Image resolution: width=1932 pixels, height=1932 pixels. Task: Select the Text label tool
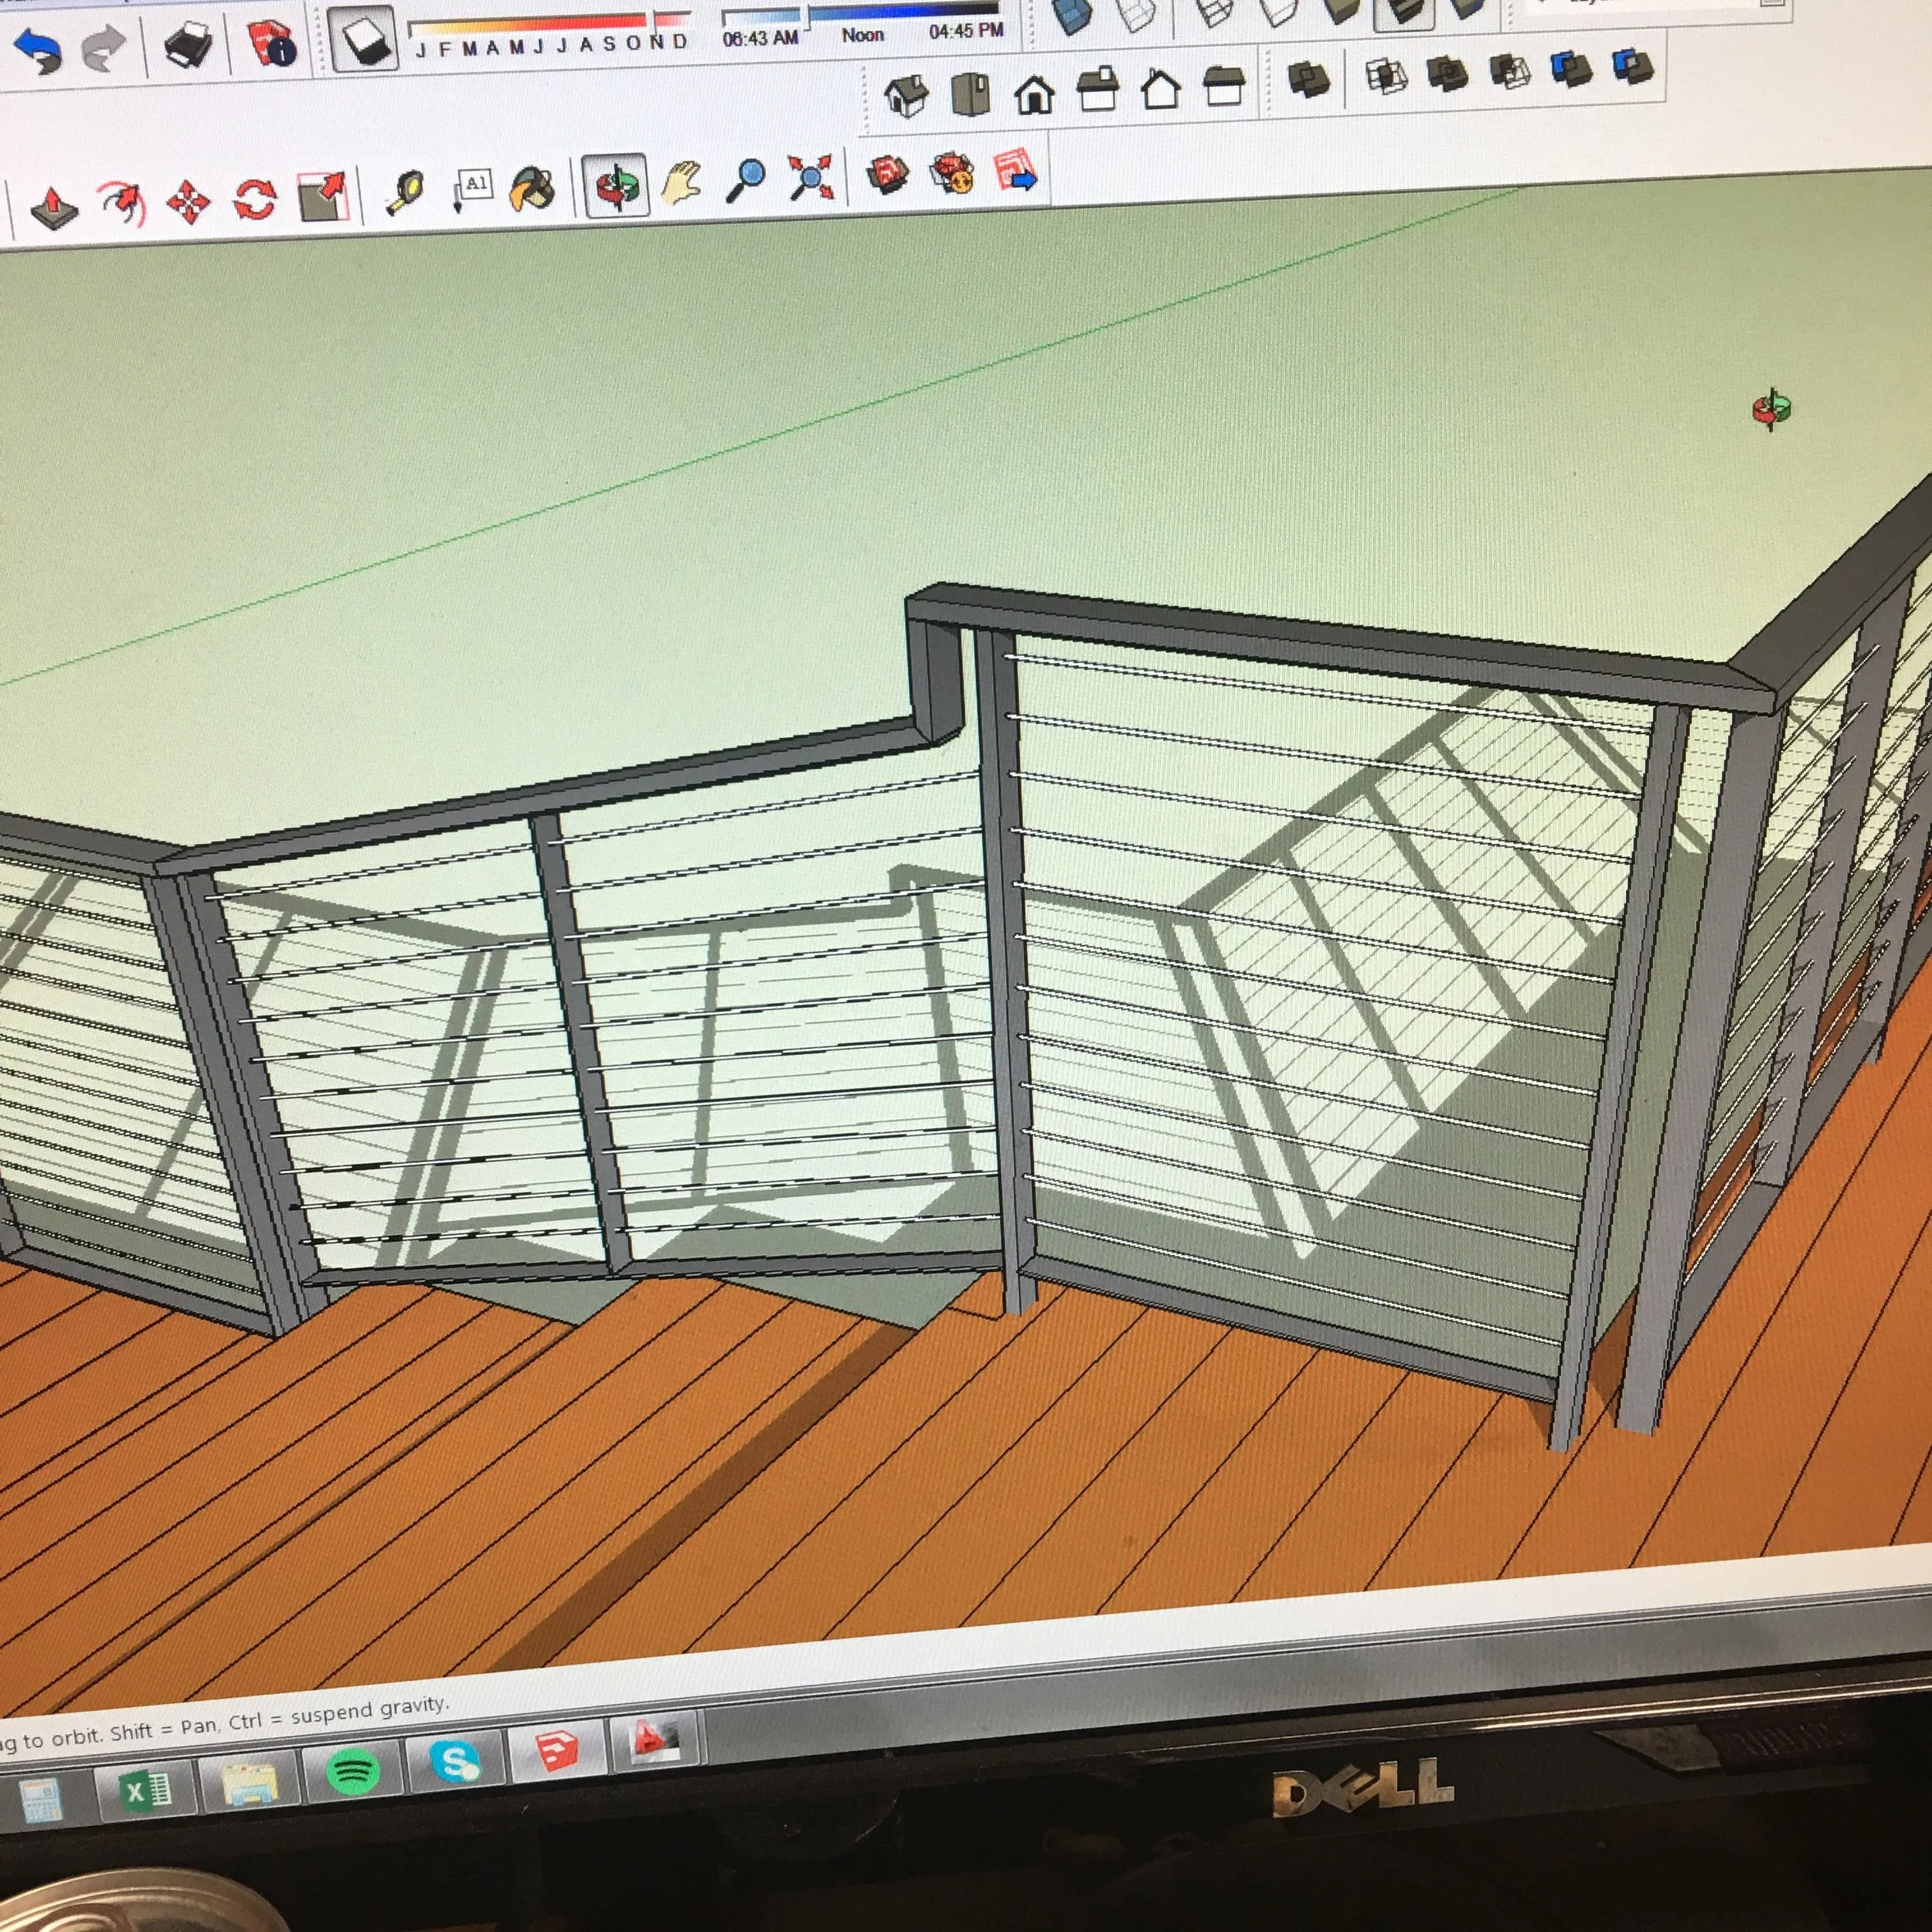point(472,189)
